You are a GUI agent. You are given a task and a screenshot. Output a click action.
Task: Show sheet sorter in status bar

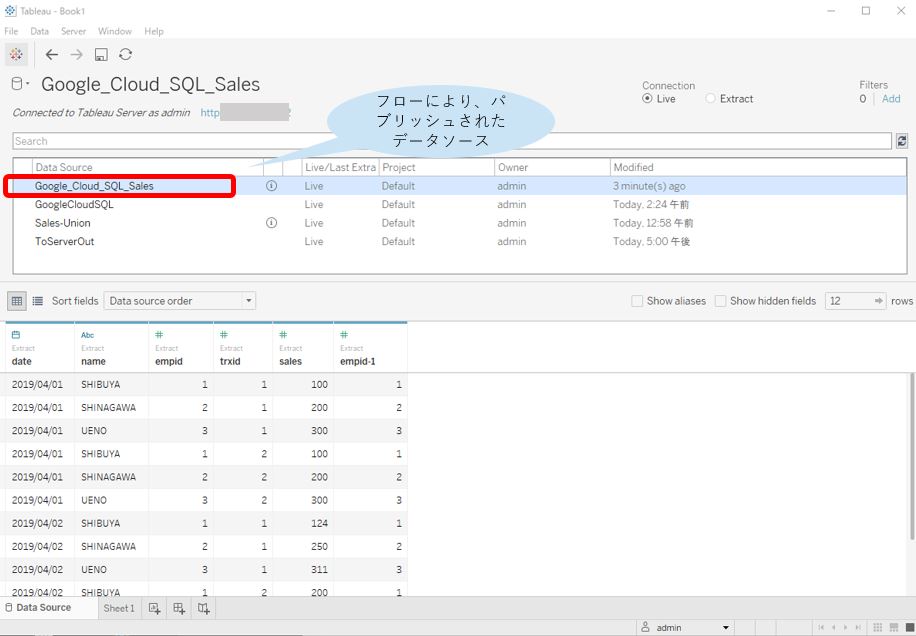coord(877,628)
